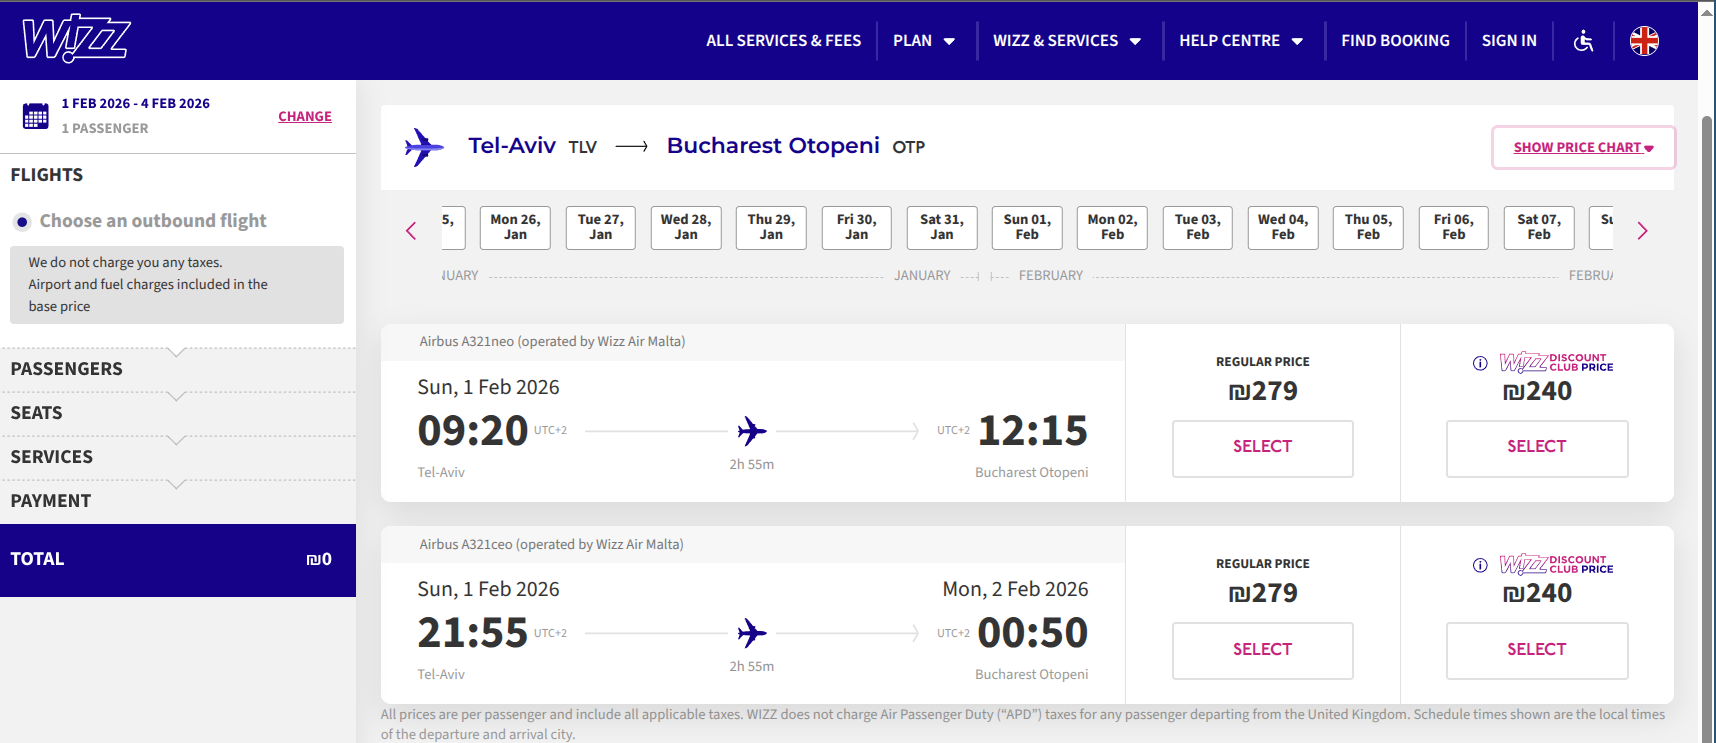This screenshot has width=1716, height=743.
Task: Click SHOW PRICE CHART button
Action: click(1583, 148)
